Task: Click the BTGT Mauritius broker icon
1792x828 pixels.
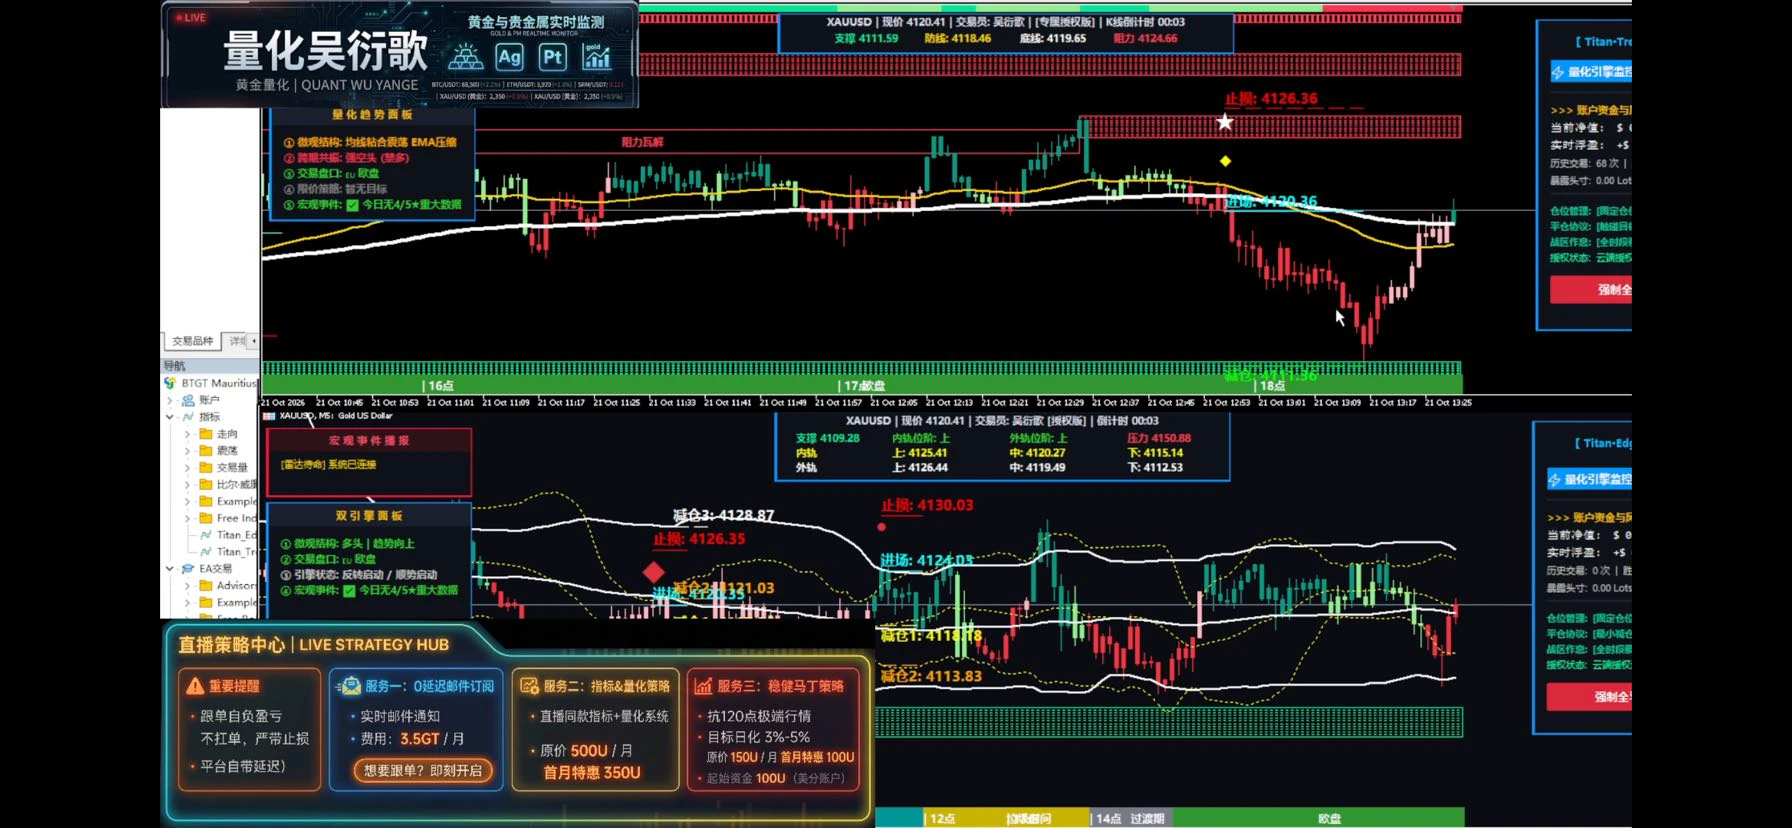Action: pos(170,383)
